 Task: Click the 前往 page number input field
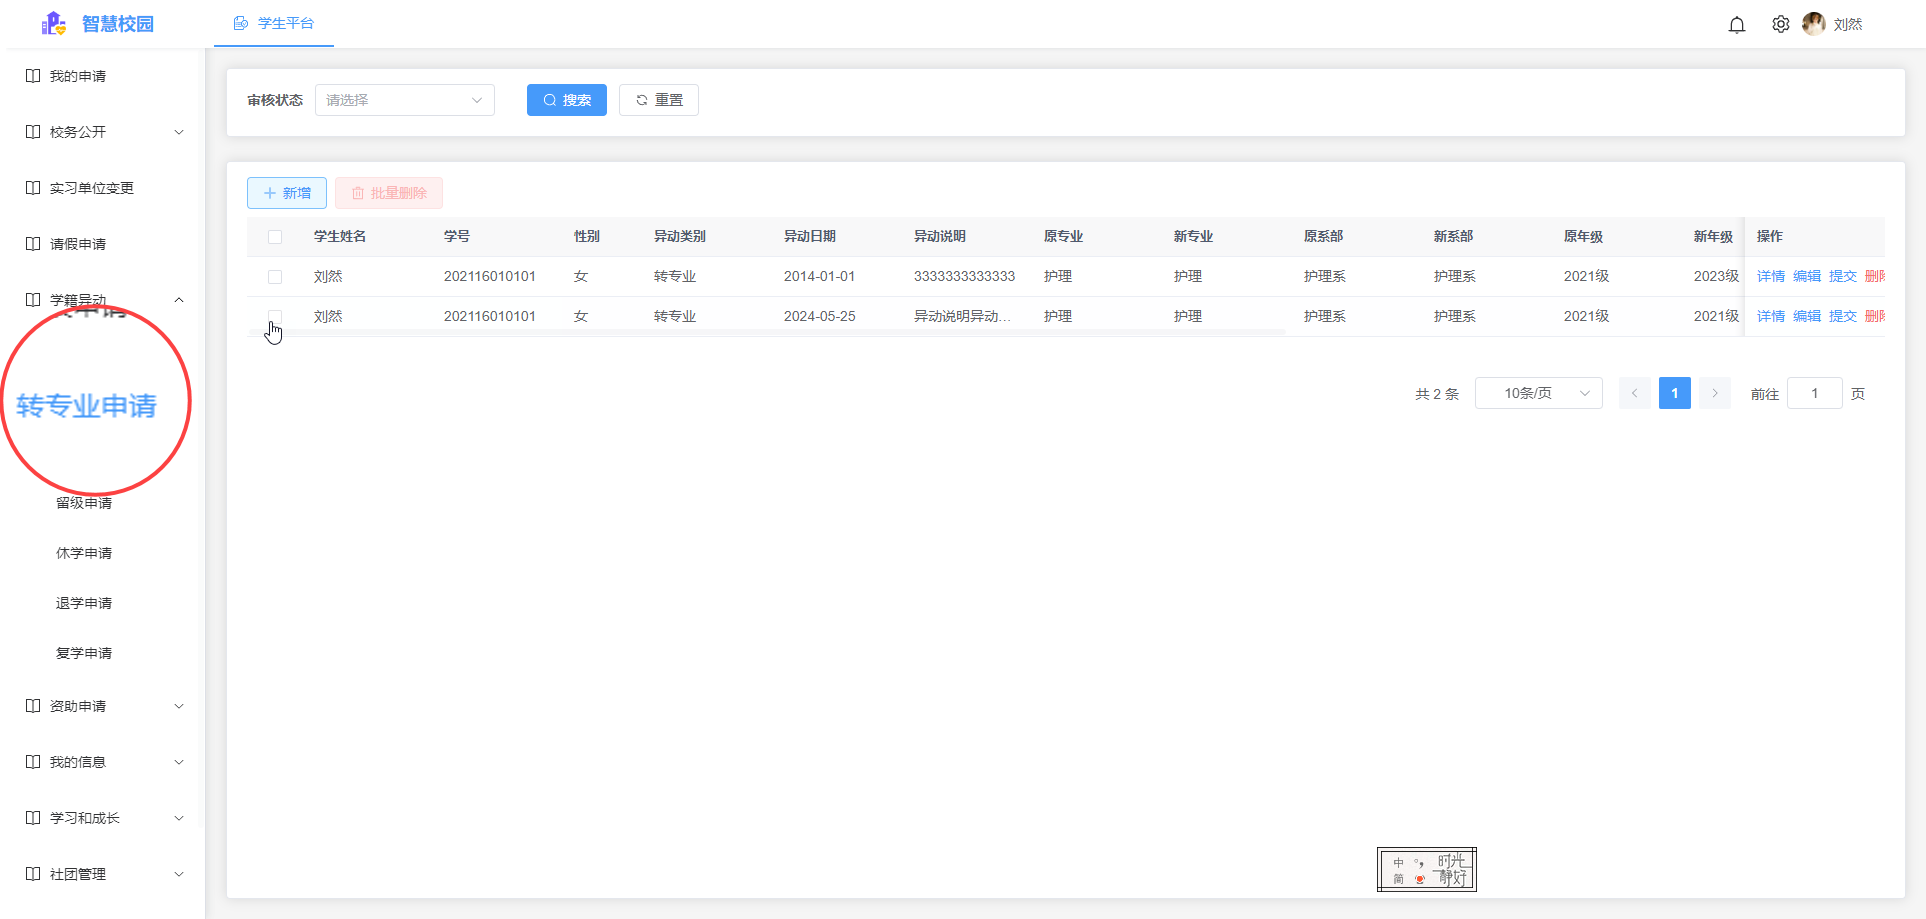coord(1814,393)
